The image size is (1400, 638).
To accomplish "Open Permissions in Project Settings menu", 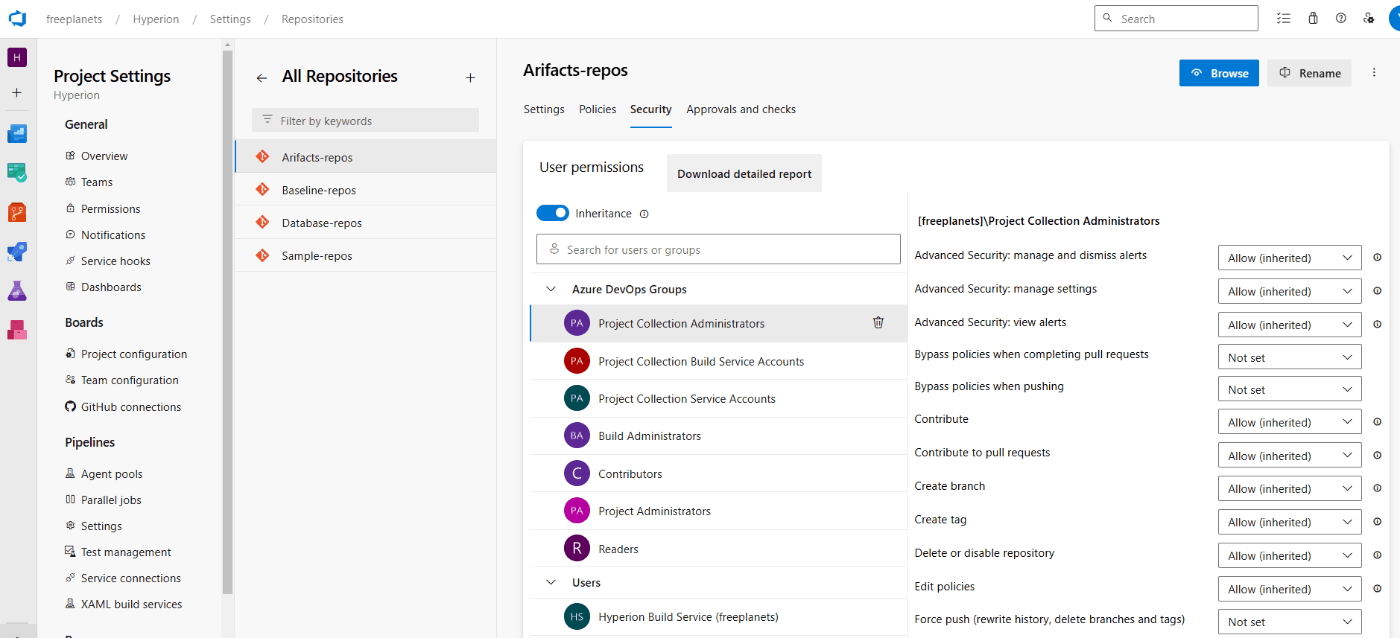I will pyautogui.click(x=110, y=209).
